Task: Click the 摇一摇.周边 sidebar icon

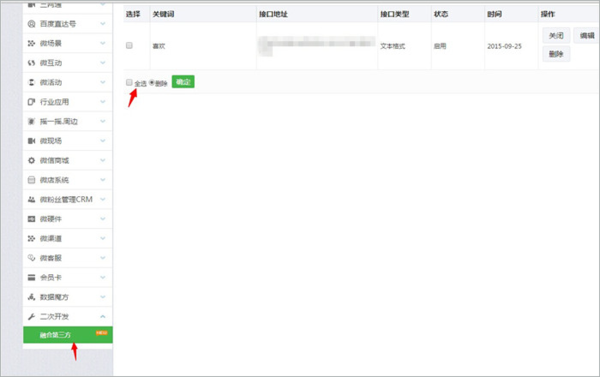Action: pos(31,122)
